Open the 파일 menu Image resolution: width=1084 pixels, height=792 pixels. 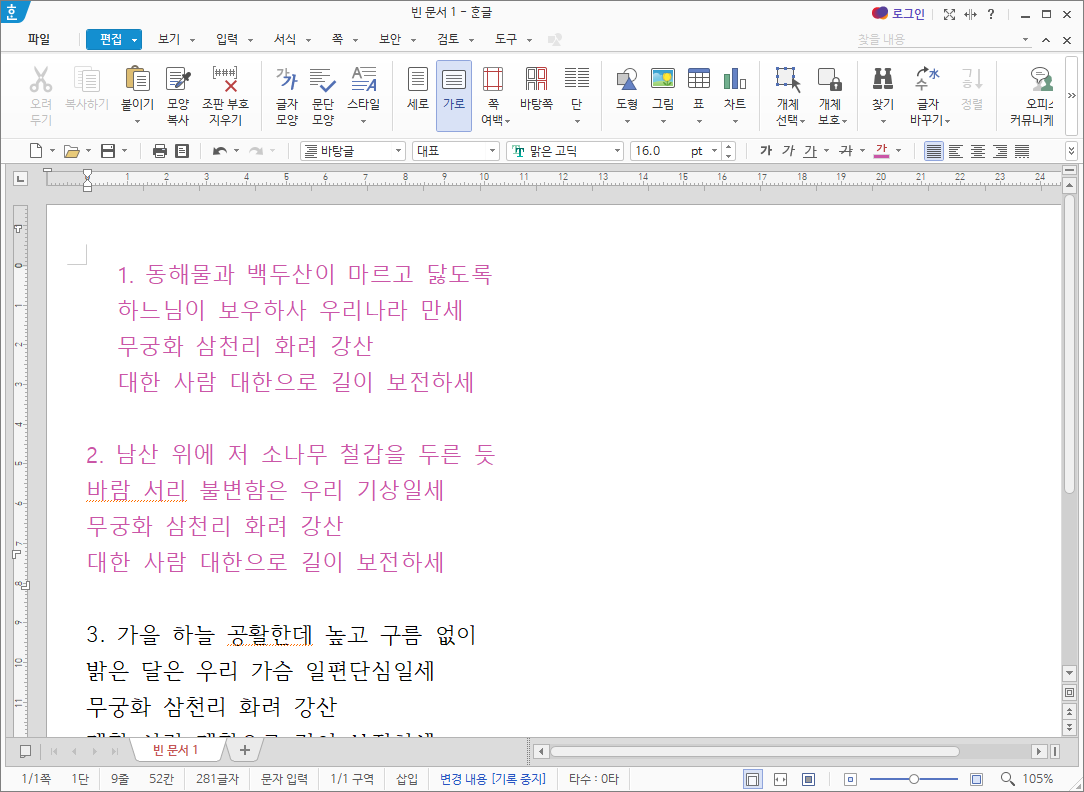[x=39, y=39]
